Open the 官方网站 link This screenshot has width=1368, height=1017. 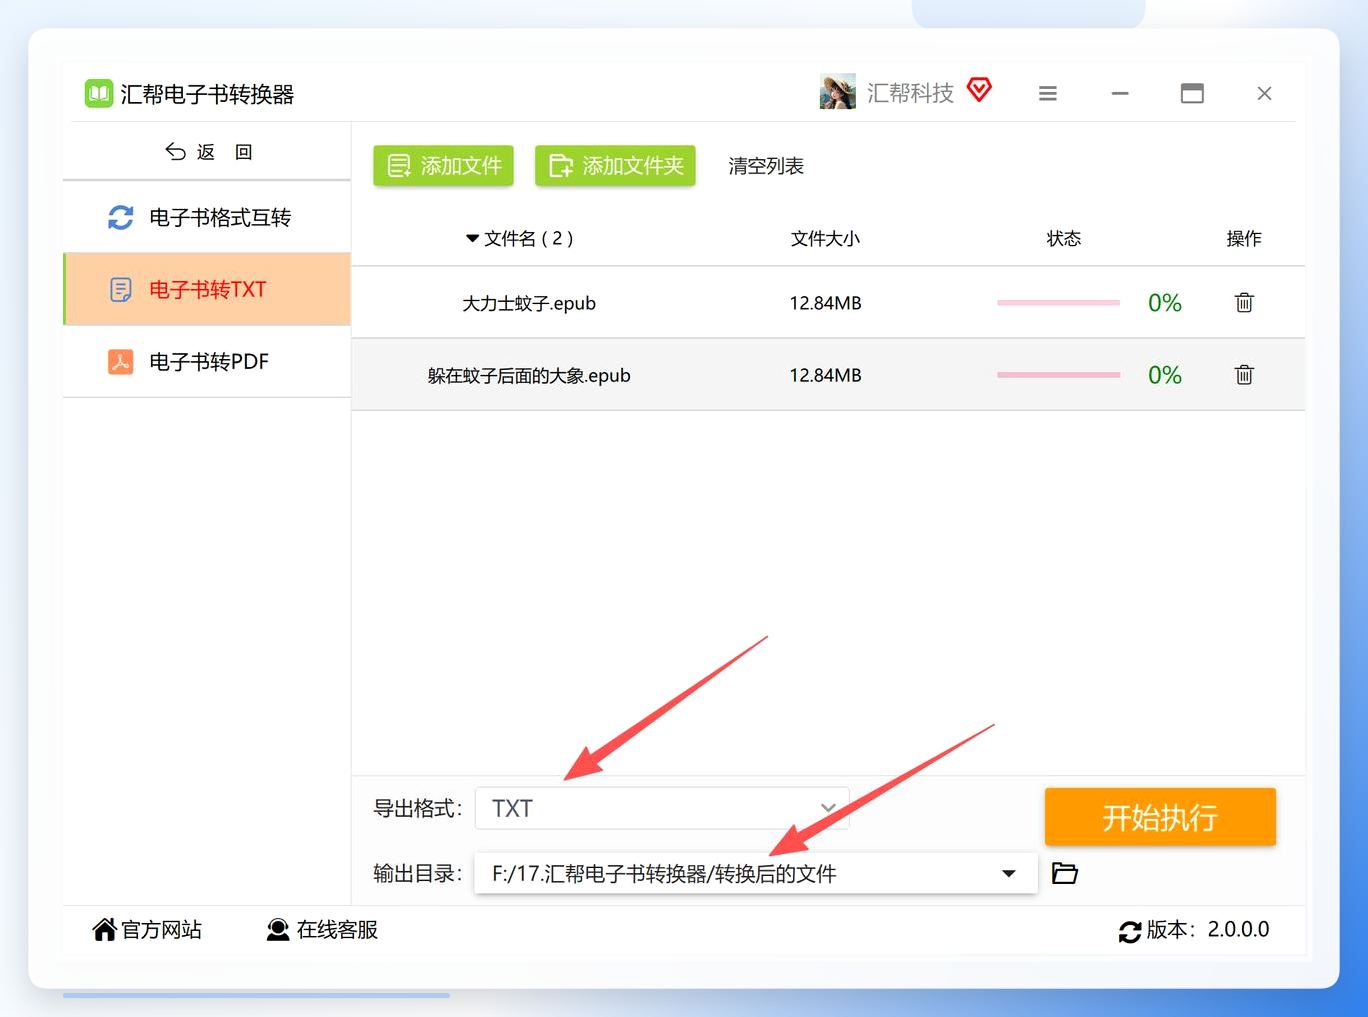pyautogui.click(x=147, y=930)
